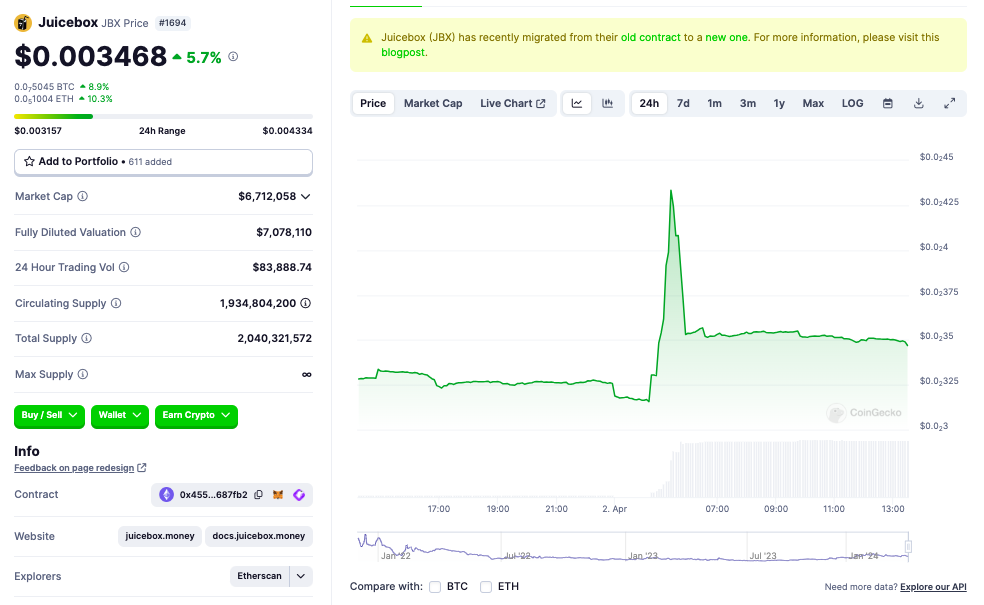Open the Explorers dropdown arrow
Viewport: 984px width, 605px height.
click(301, 576)
